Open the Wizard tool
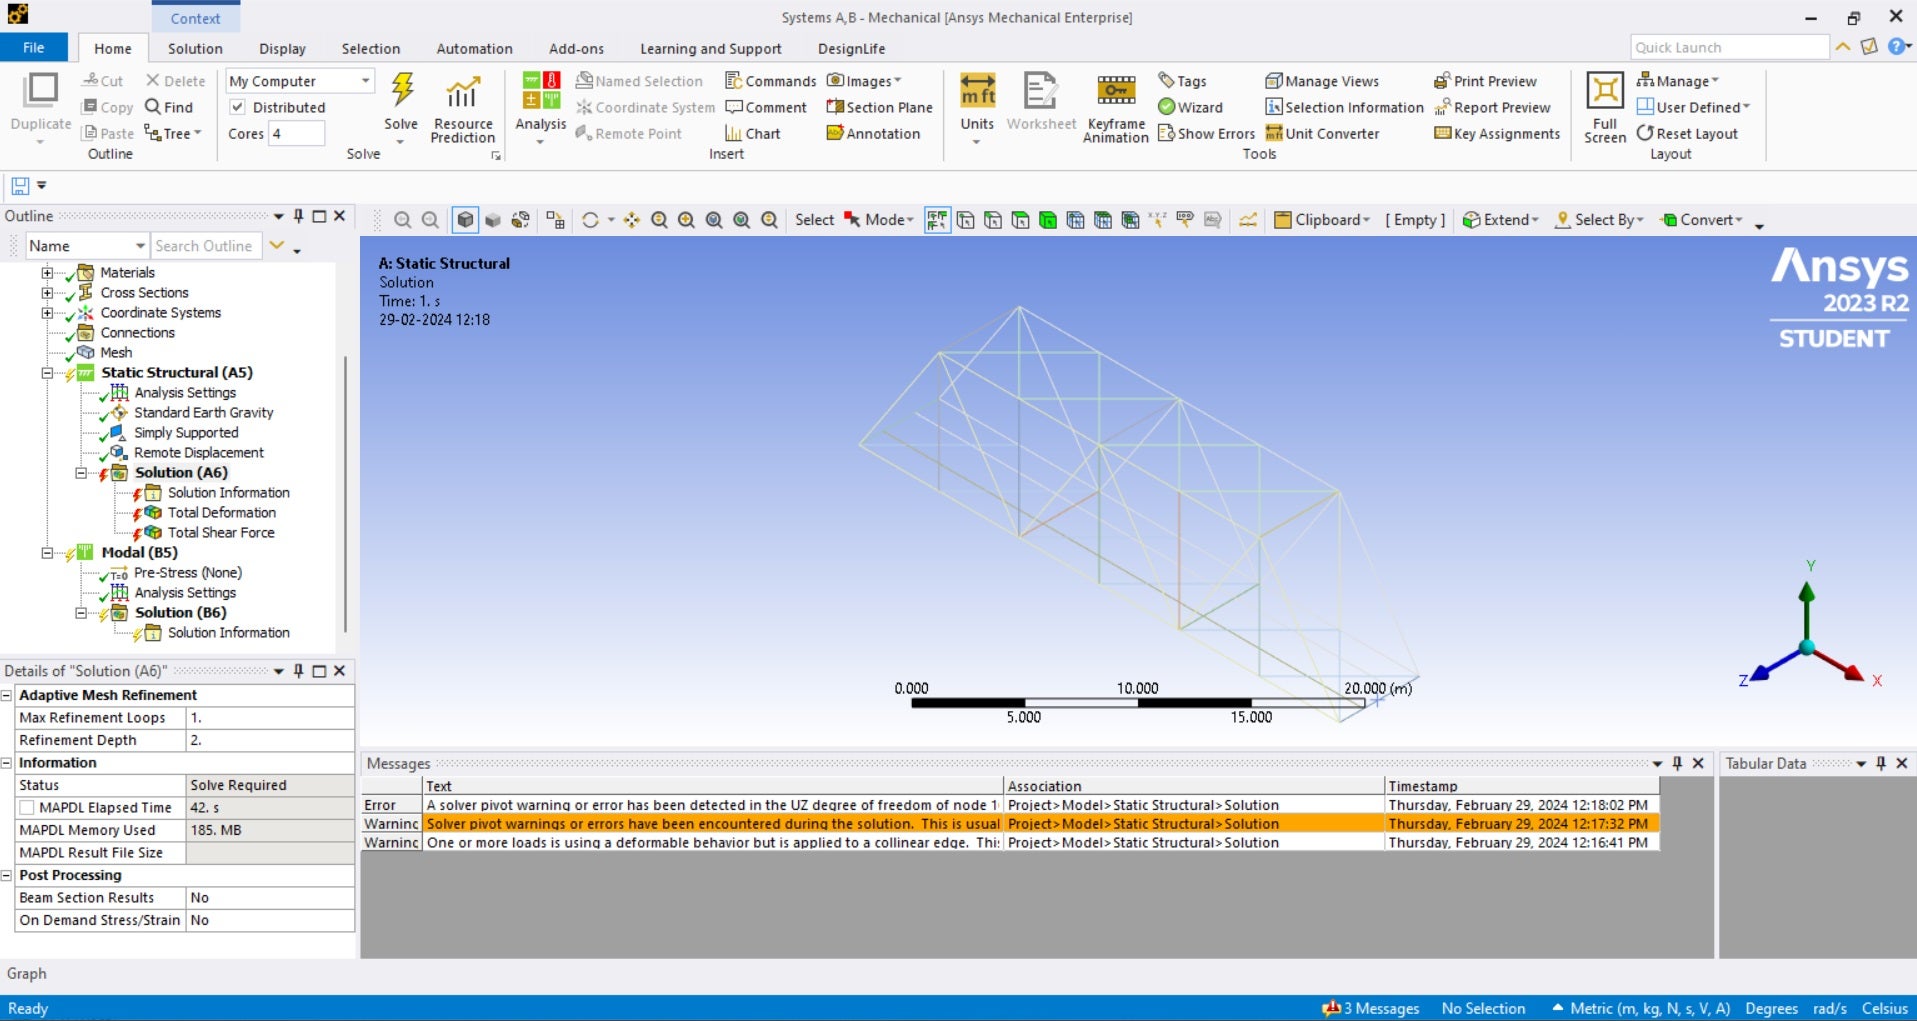 tap(1190, 107)
